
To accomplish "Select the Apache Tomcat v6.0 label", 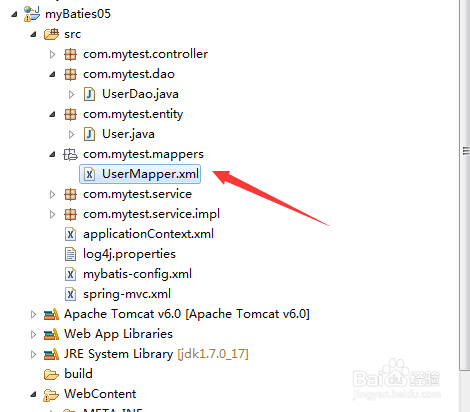I will tap(187, 314).
